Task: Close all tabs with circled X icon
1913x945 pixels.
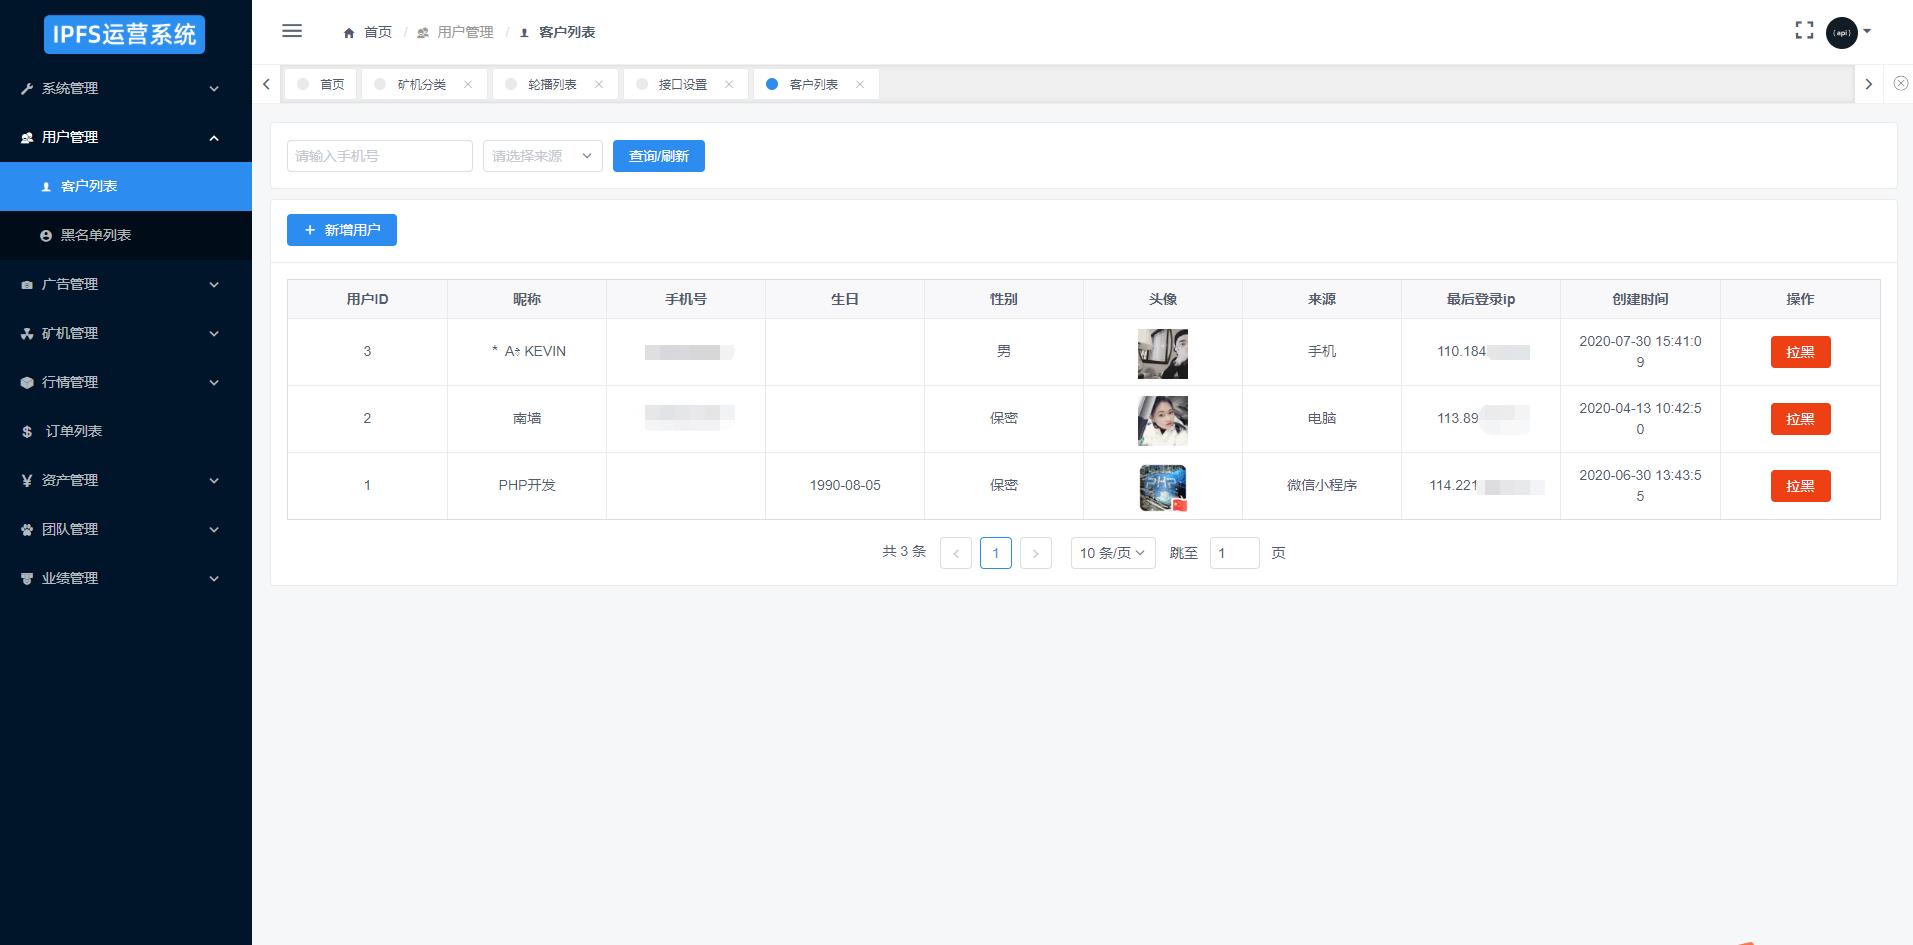Action: (1900, 84)
